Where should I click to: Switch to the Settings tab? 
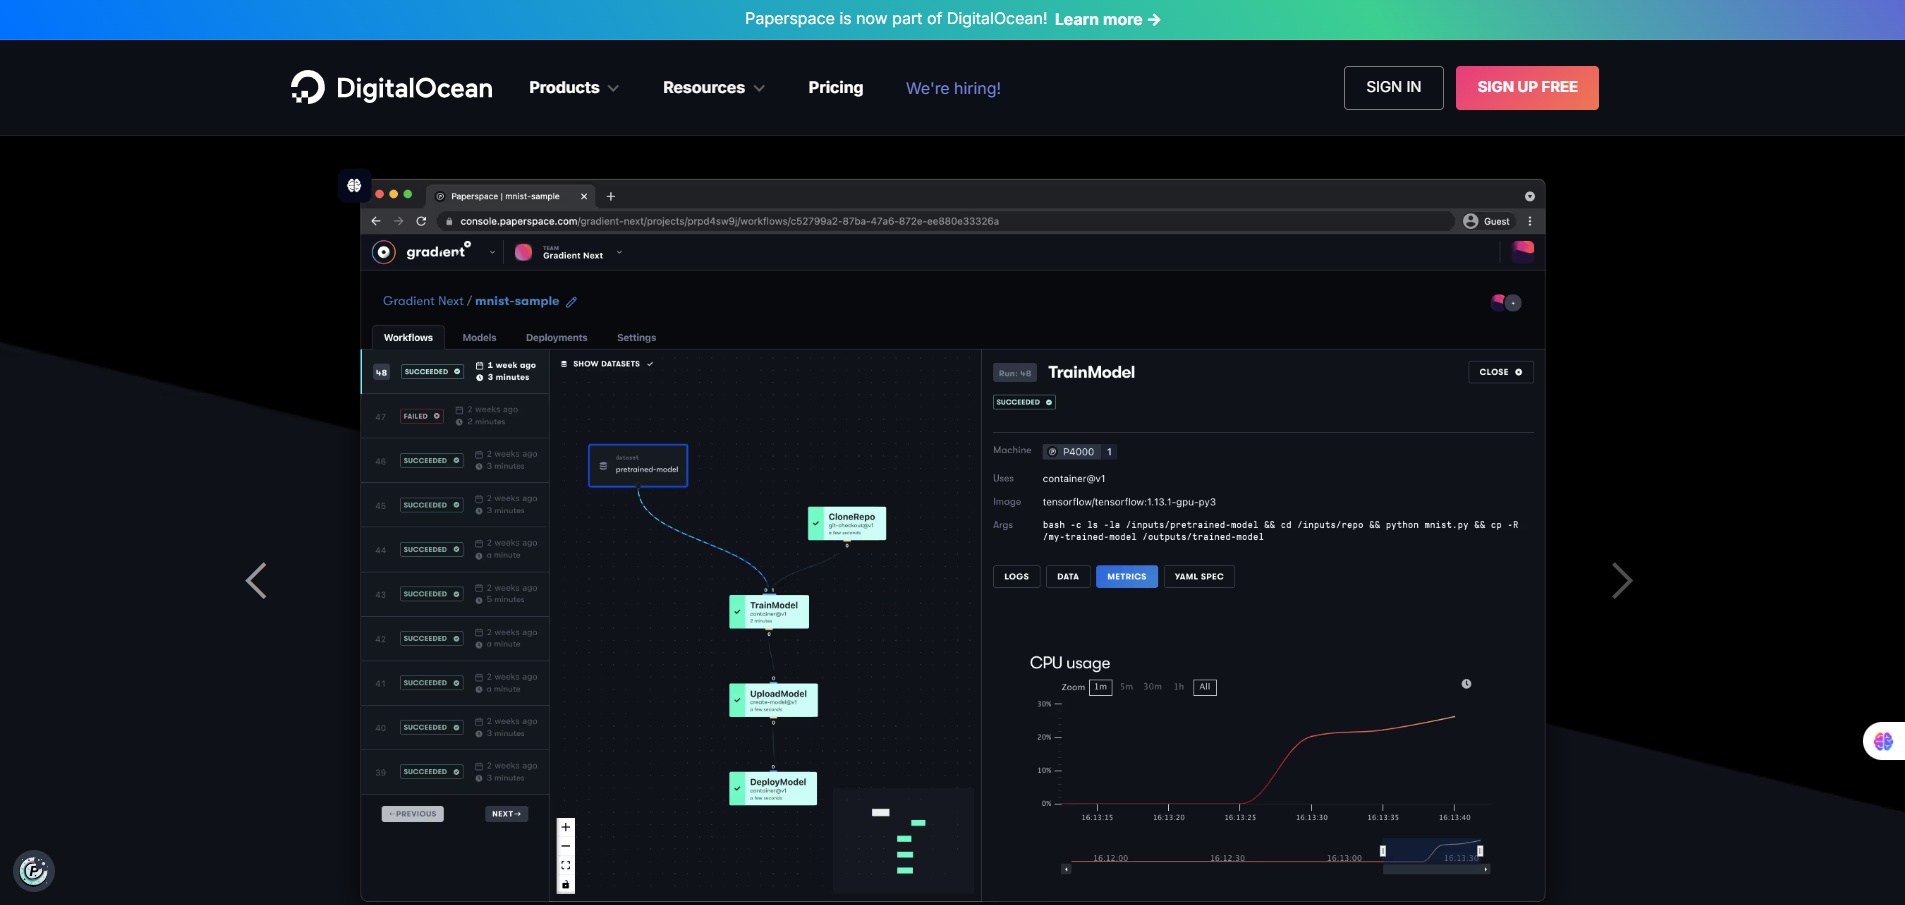point(636,338)
